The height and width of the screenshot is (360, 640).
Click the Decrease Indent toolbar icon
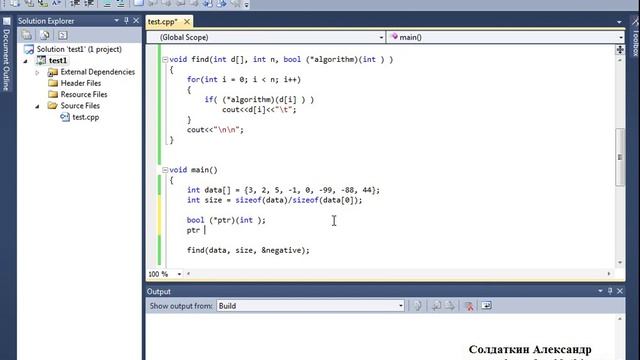(75, 4)
